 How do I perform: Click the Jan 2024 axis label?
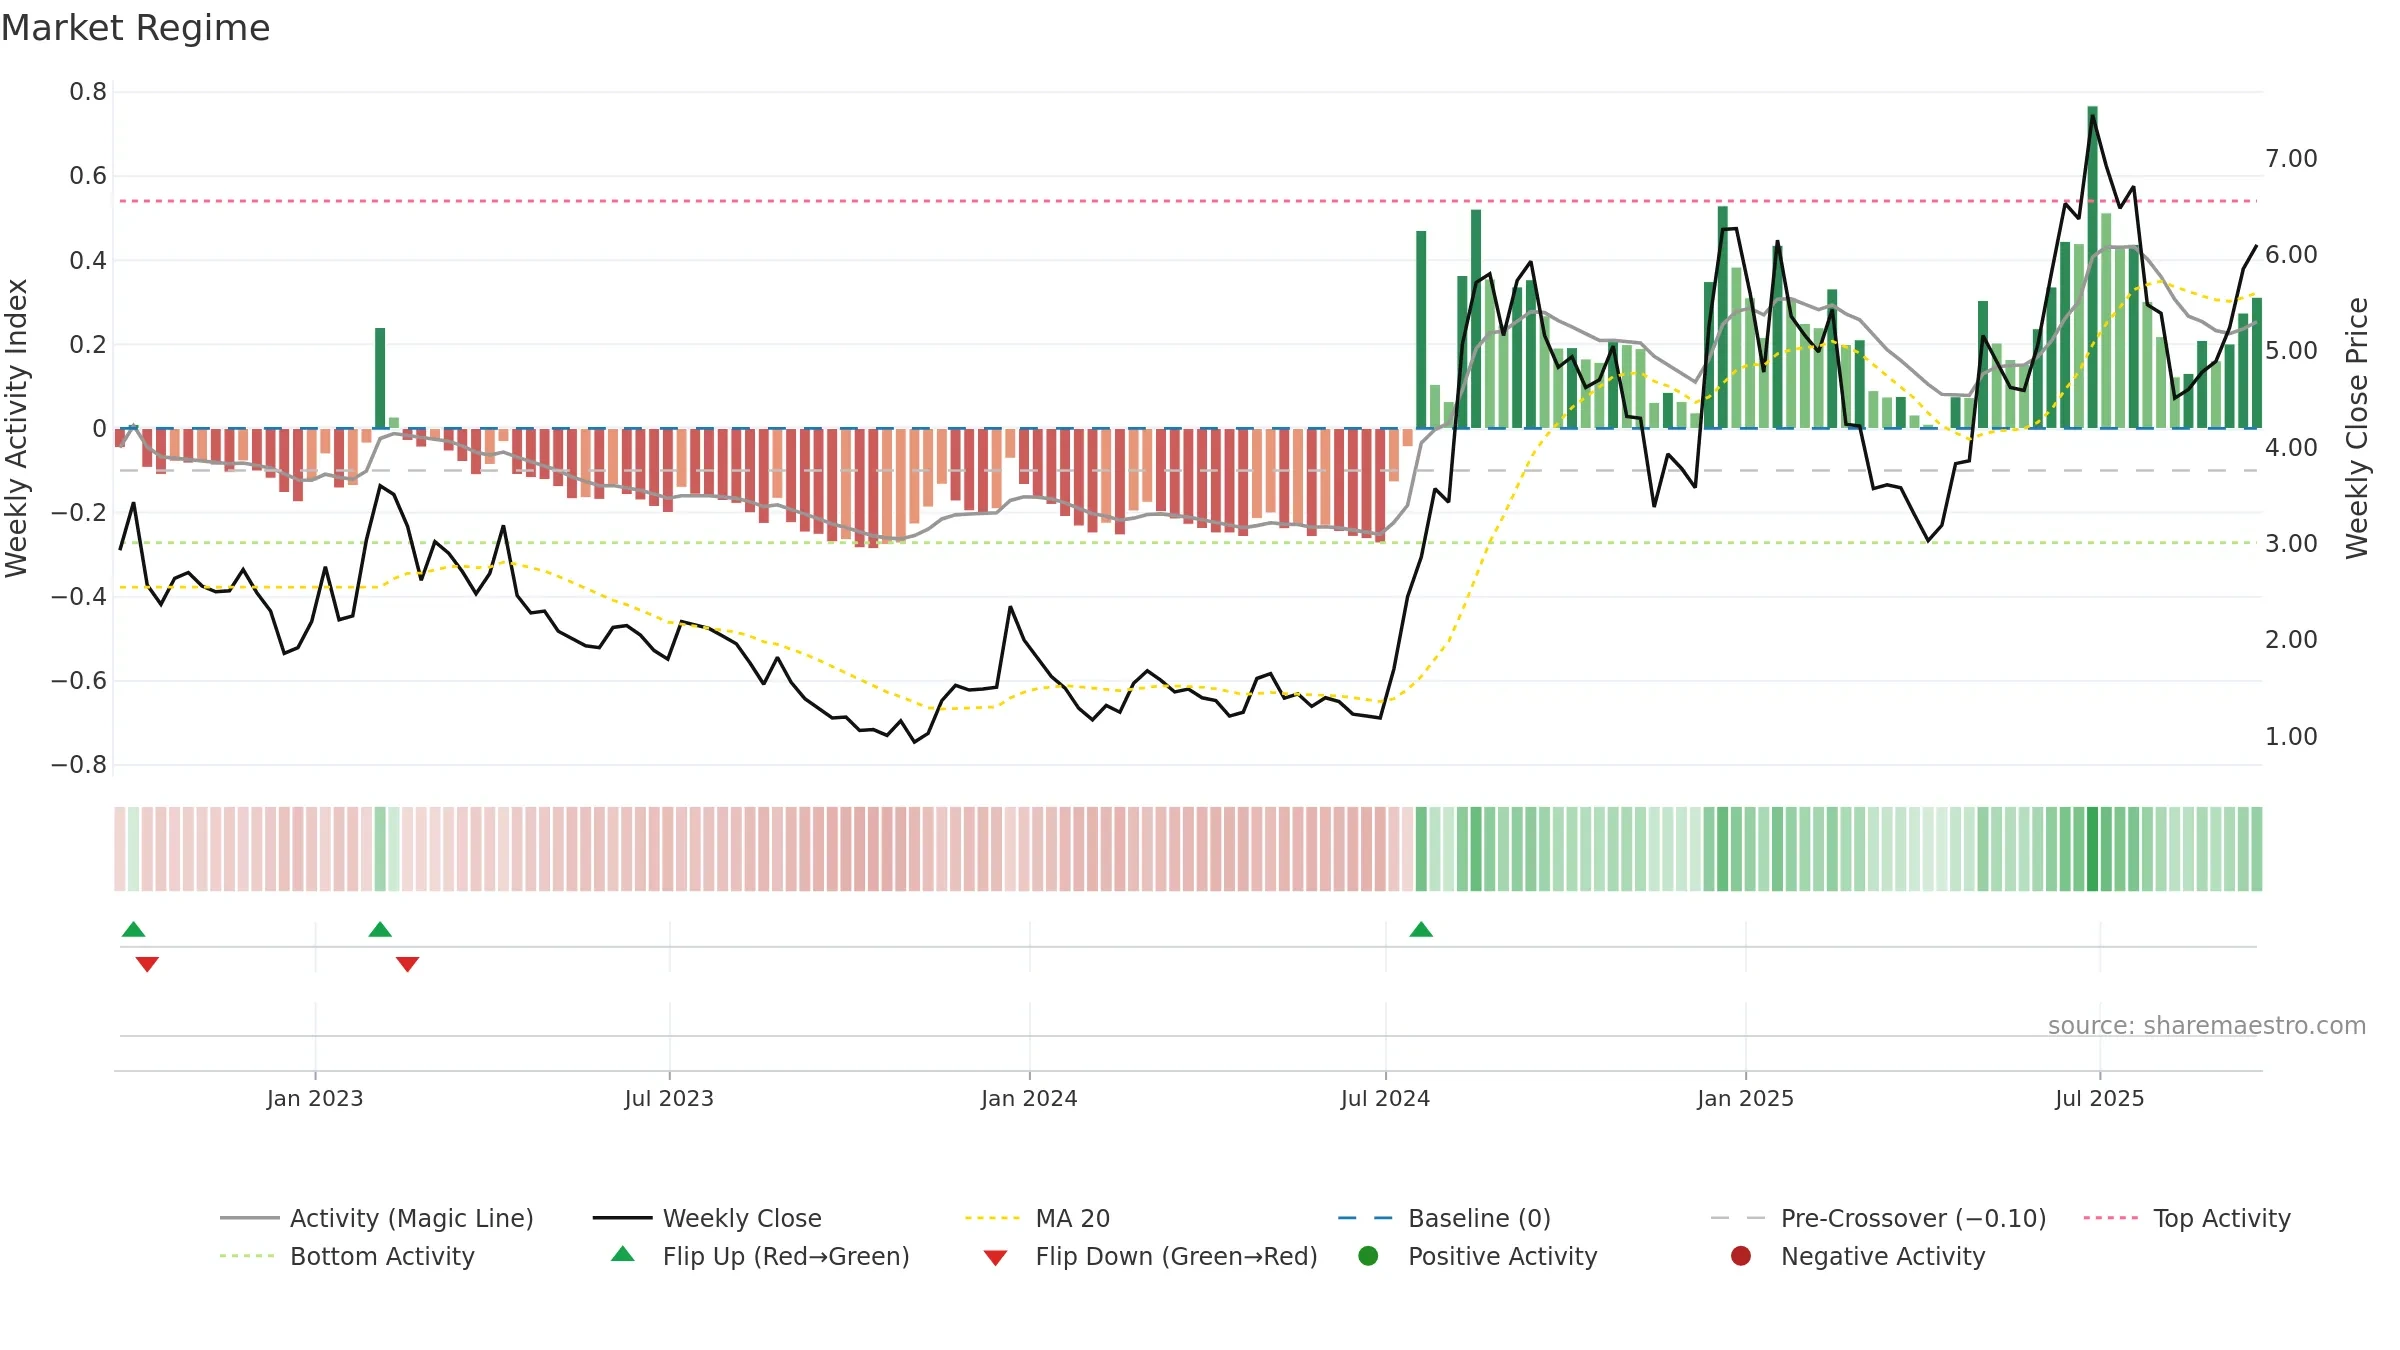pyautogui.click(x=1029, y=1099)
